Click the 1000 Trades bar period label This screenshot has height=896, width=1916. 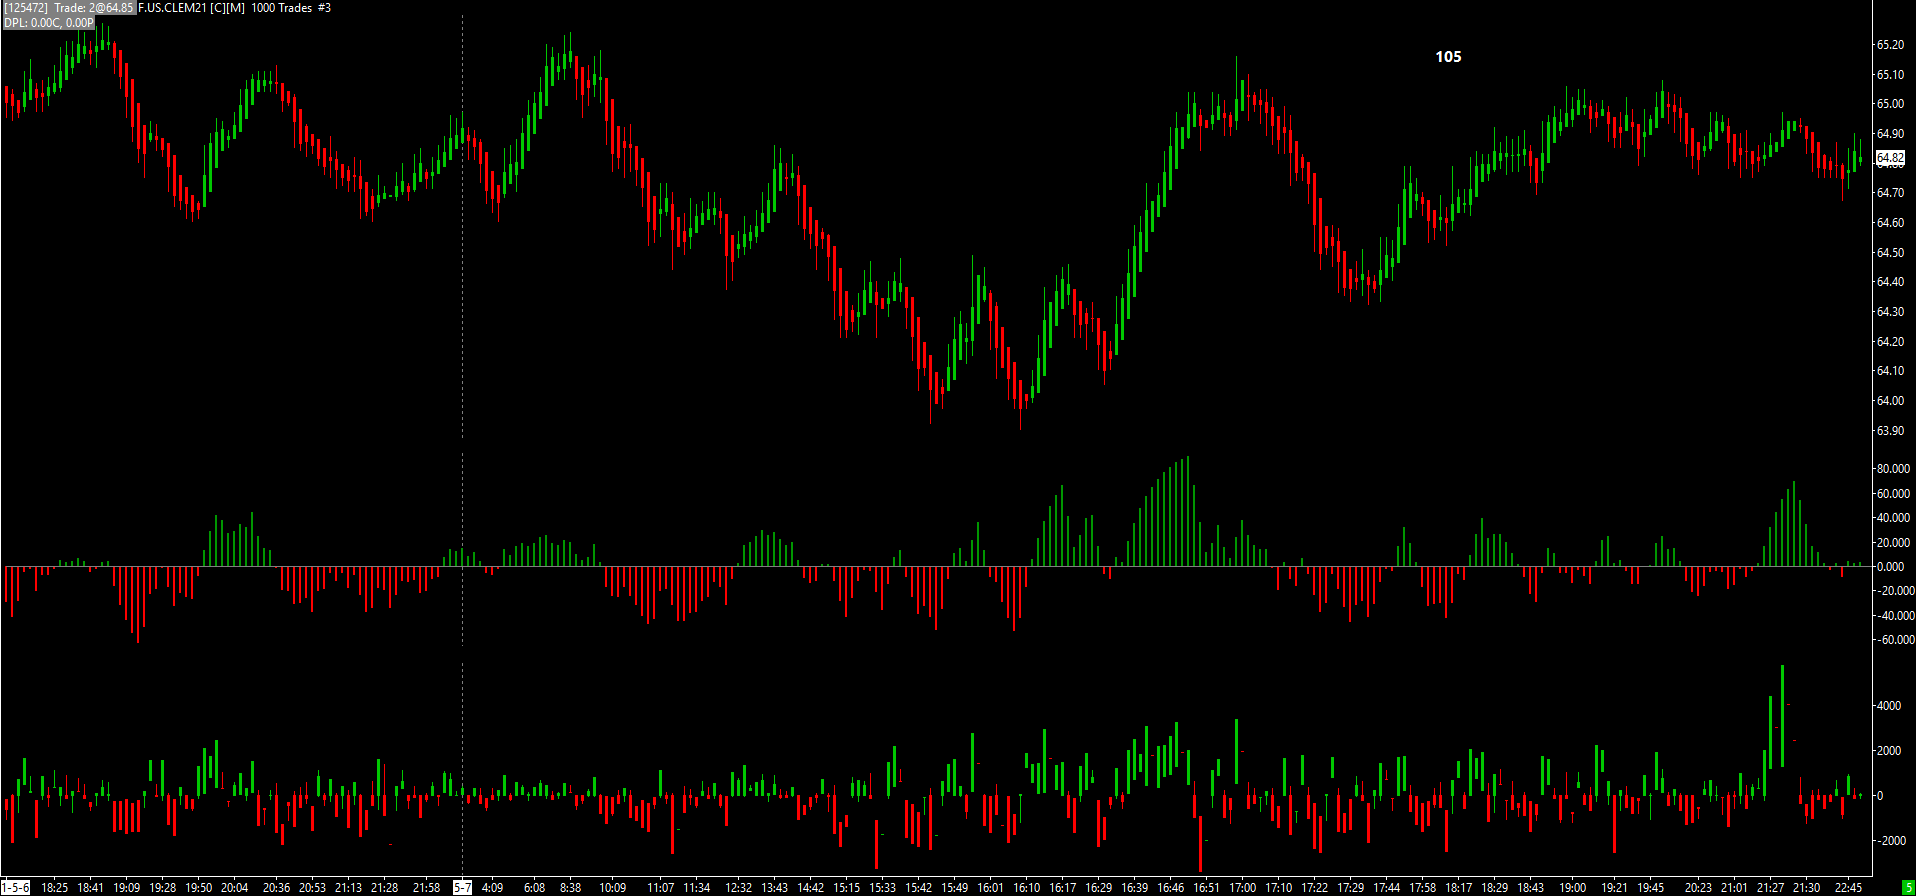282,8
